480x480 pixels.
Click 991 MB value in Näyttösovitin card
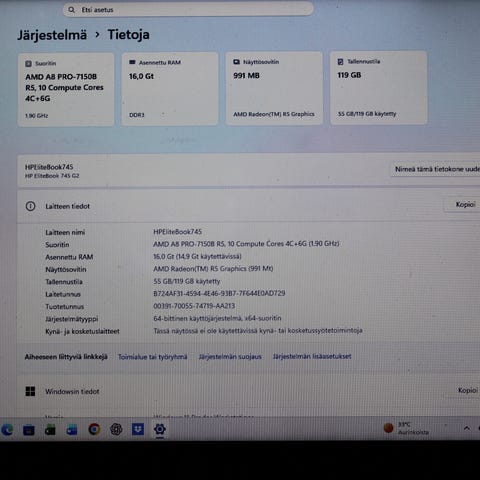click(x=246, y=76)
